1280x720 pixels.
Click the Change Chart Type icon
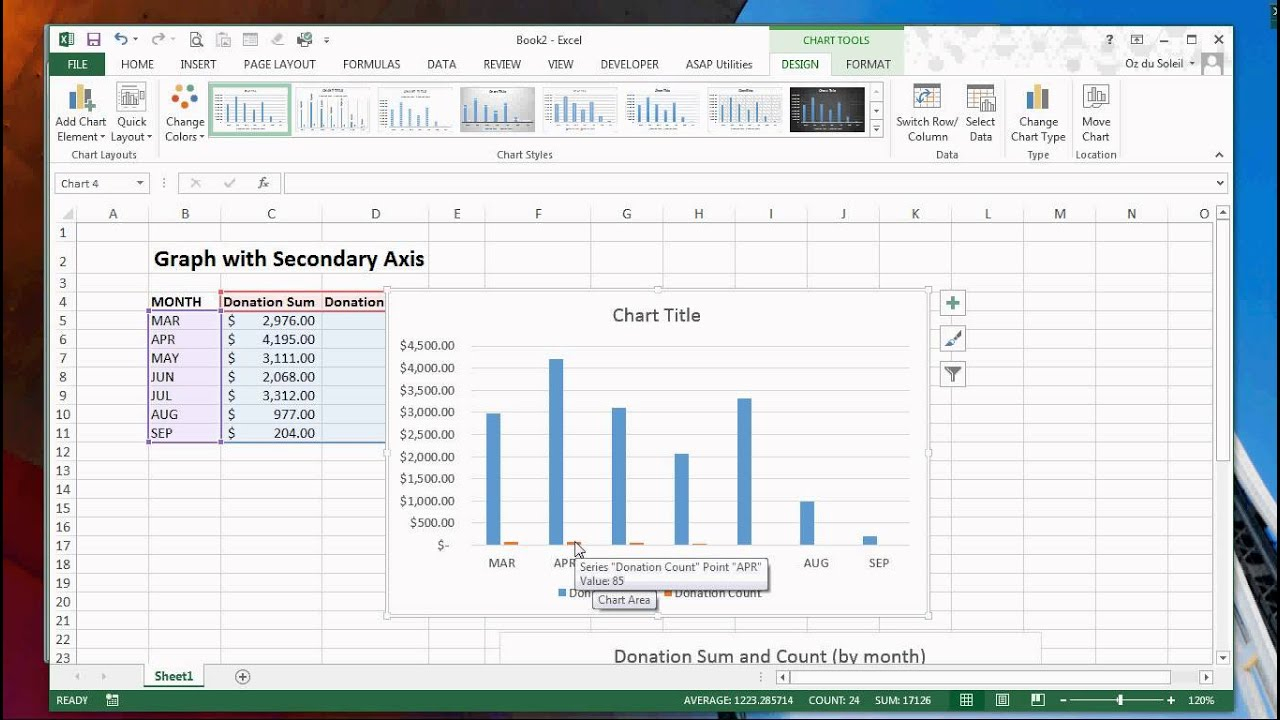(x=1038, y=99)
